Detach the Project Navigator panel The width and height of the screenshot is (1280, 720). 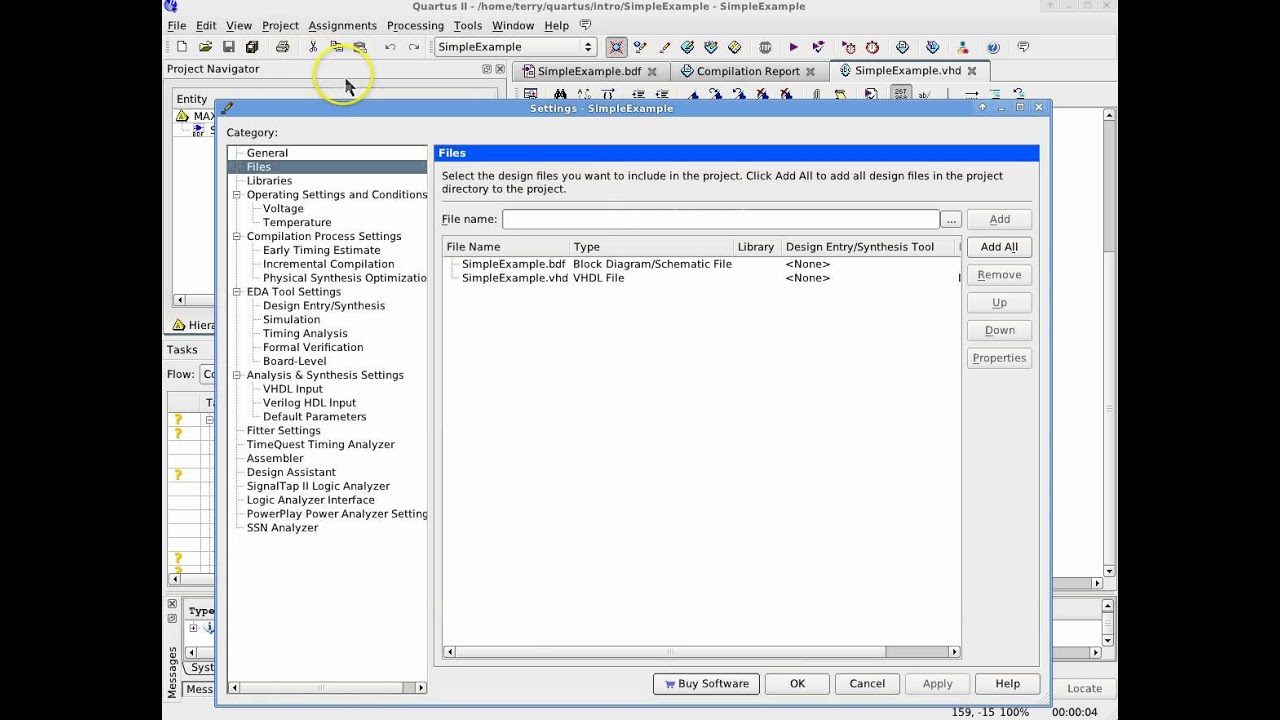[487, 69]
